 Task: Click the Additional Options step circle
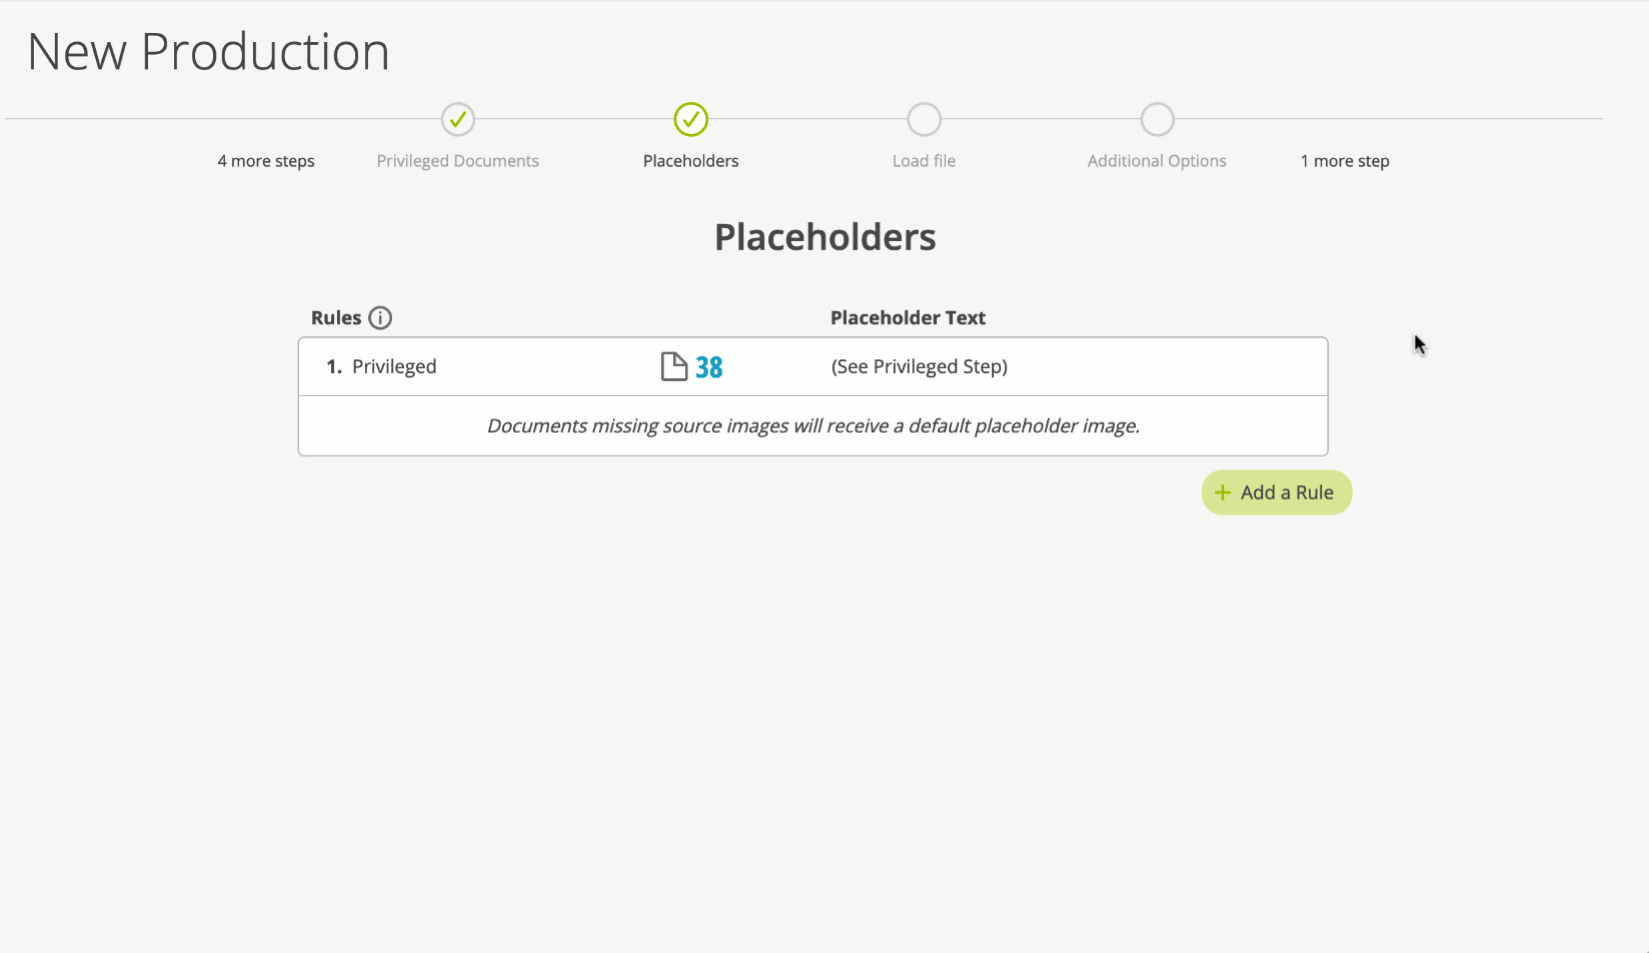coord(1157,120)
